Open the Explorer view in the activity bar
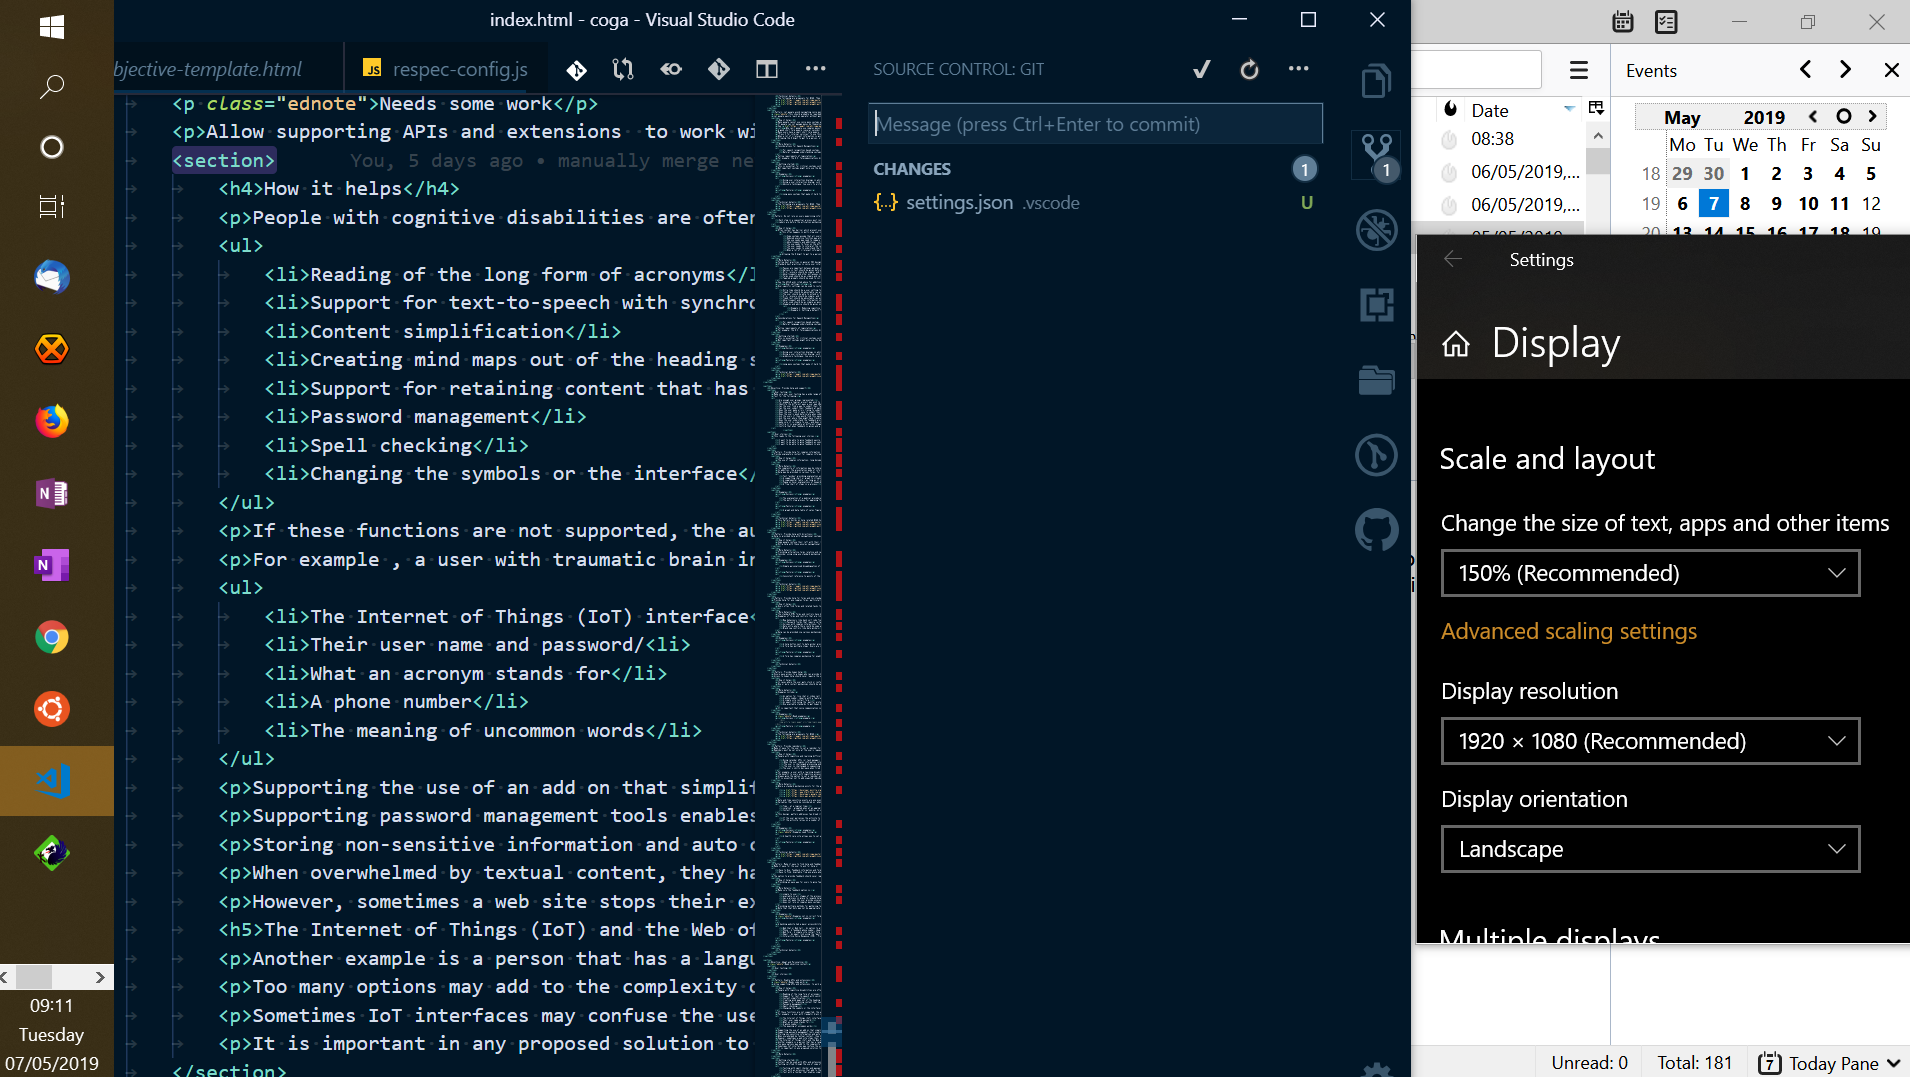Image resolution: width=1910 pixels, height=1077 pixels. pos(1377,80)
